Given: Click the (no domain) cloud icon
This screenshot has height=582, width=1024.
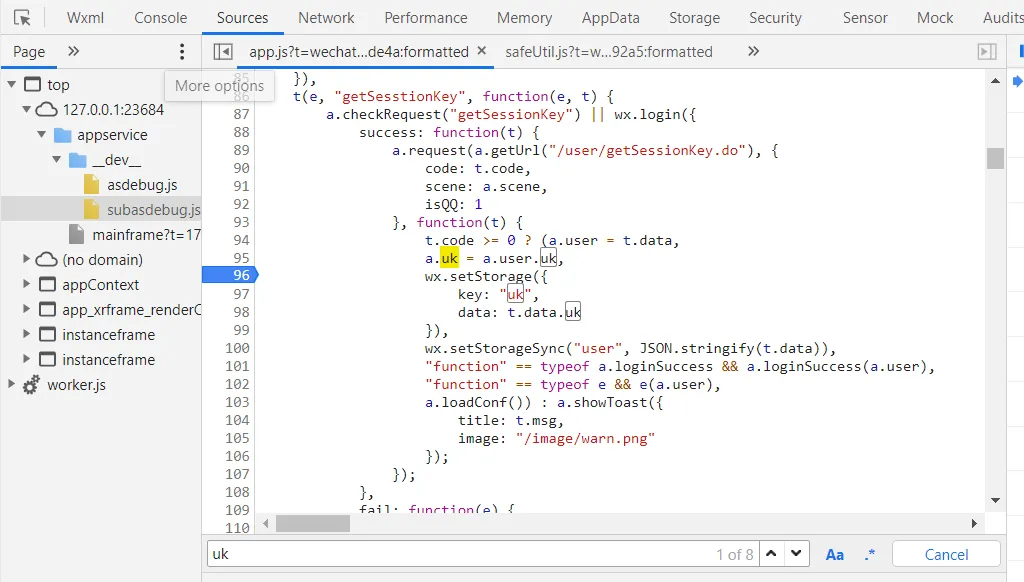Looking at the screenshot, I should [x=46, y=259].
